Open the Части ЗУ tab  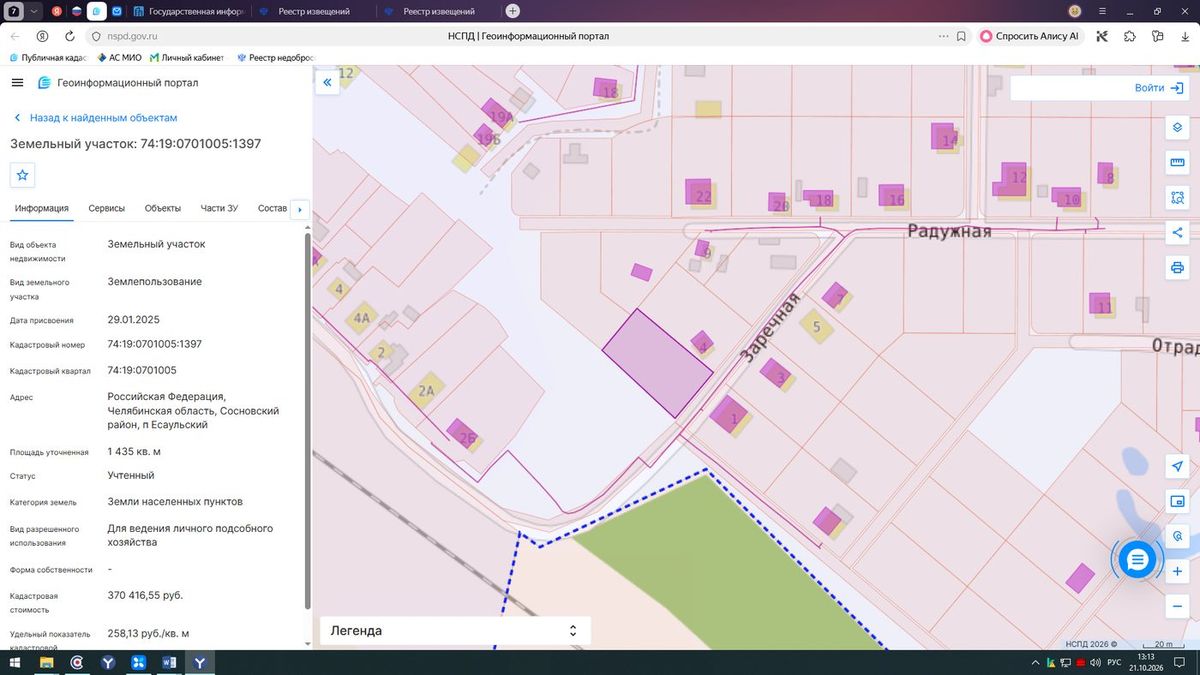coord(219,208)
